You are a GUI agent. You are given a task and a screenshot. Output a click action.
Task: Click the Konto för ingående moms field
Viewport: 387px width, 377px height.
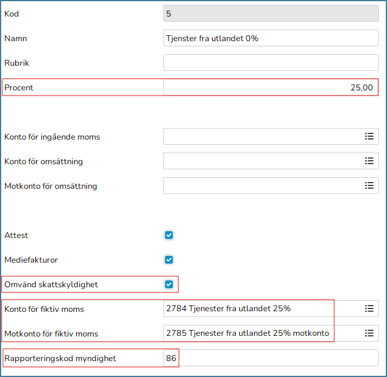click(x=271, y=136)
